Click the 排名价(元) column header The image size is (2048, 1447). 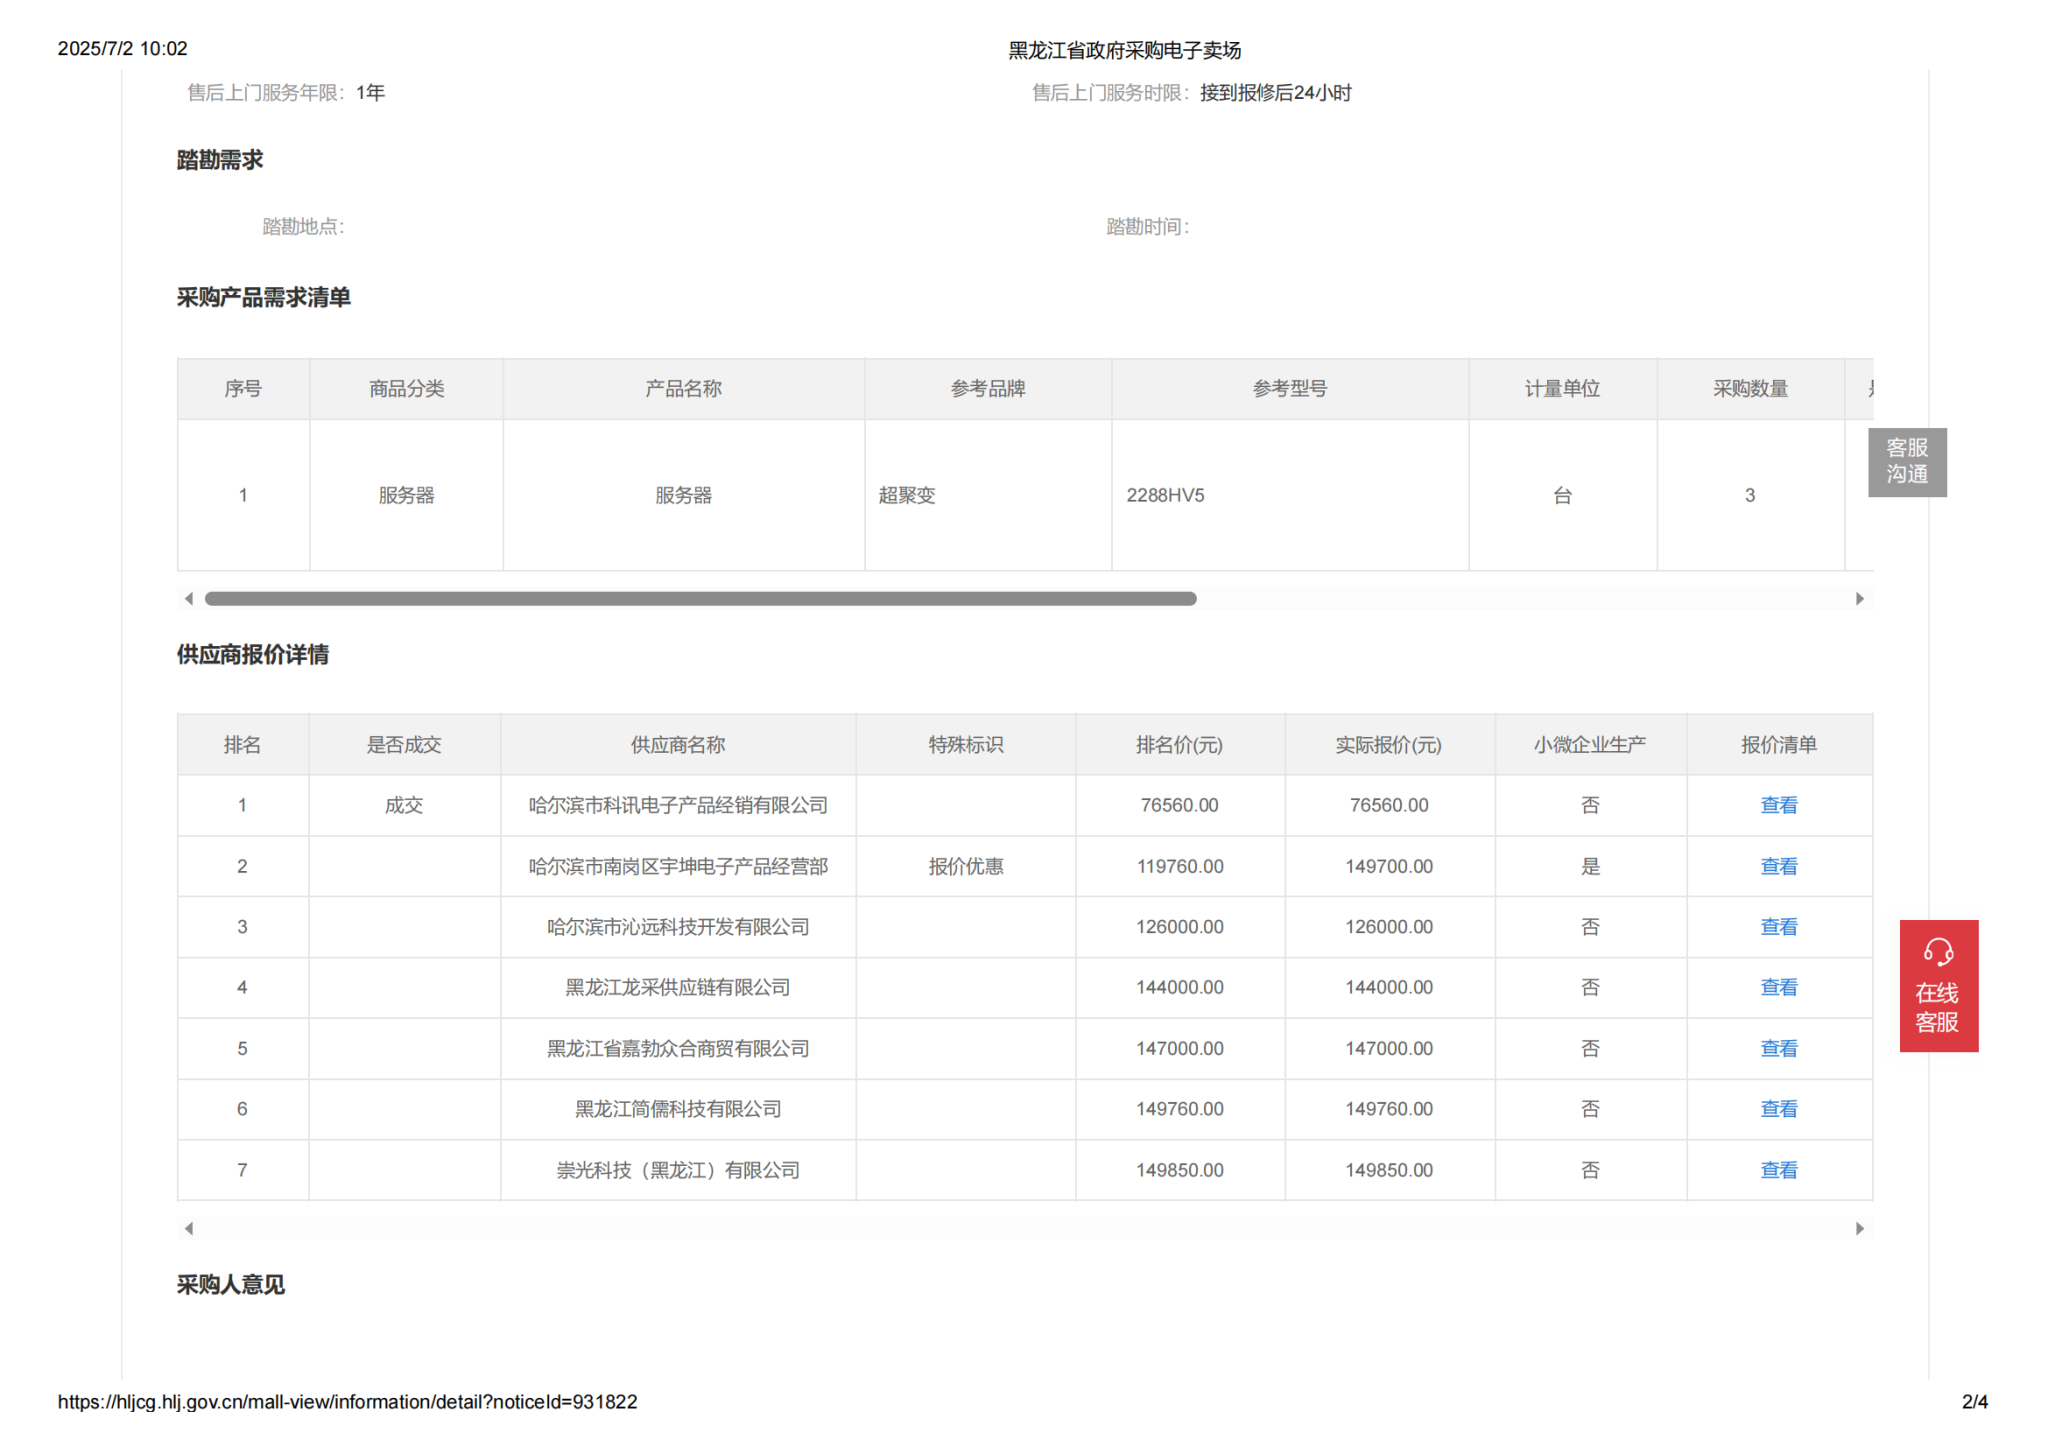pos(1179,745)
